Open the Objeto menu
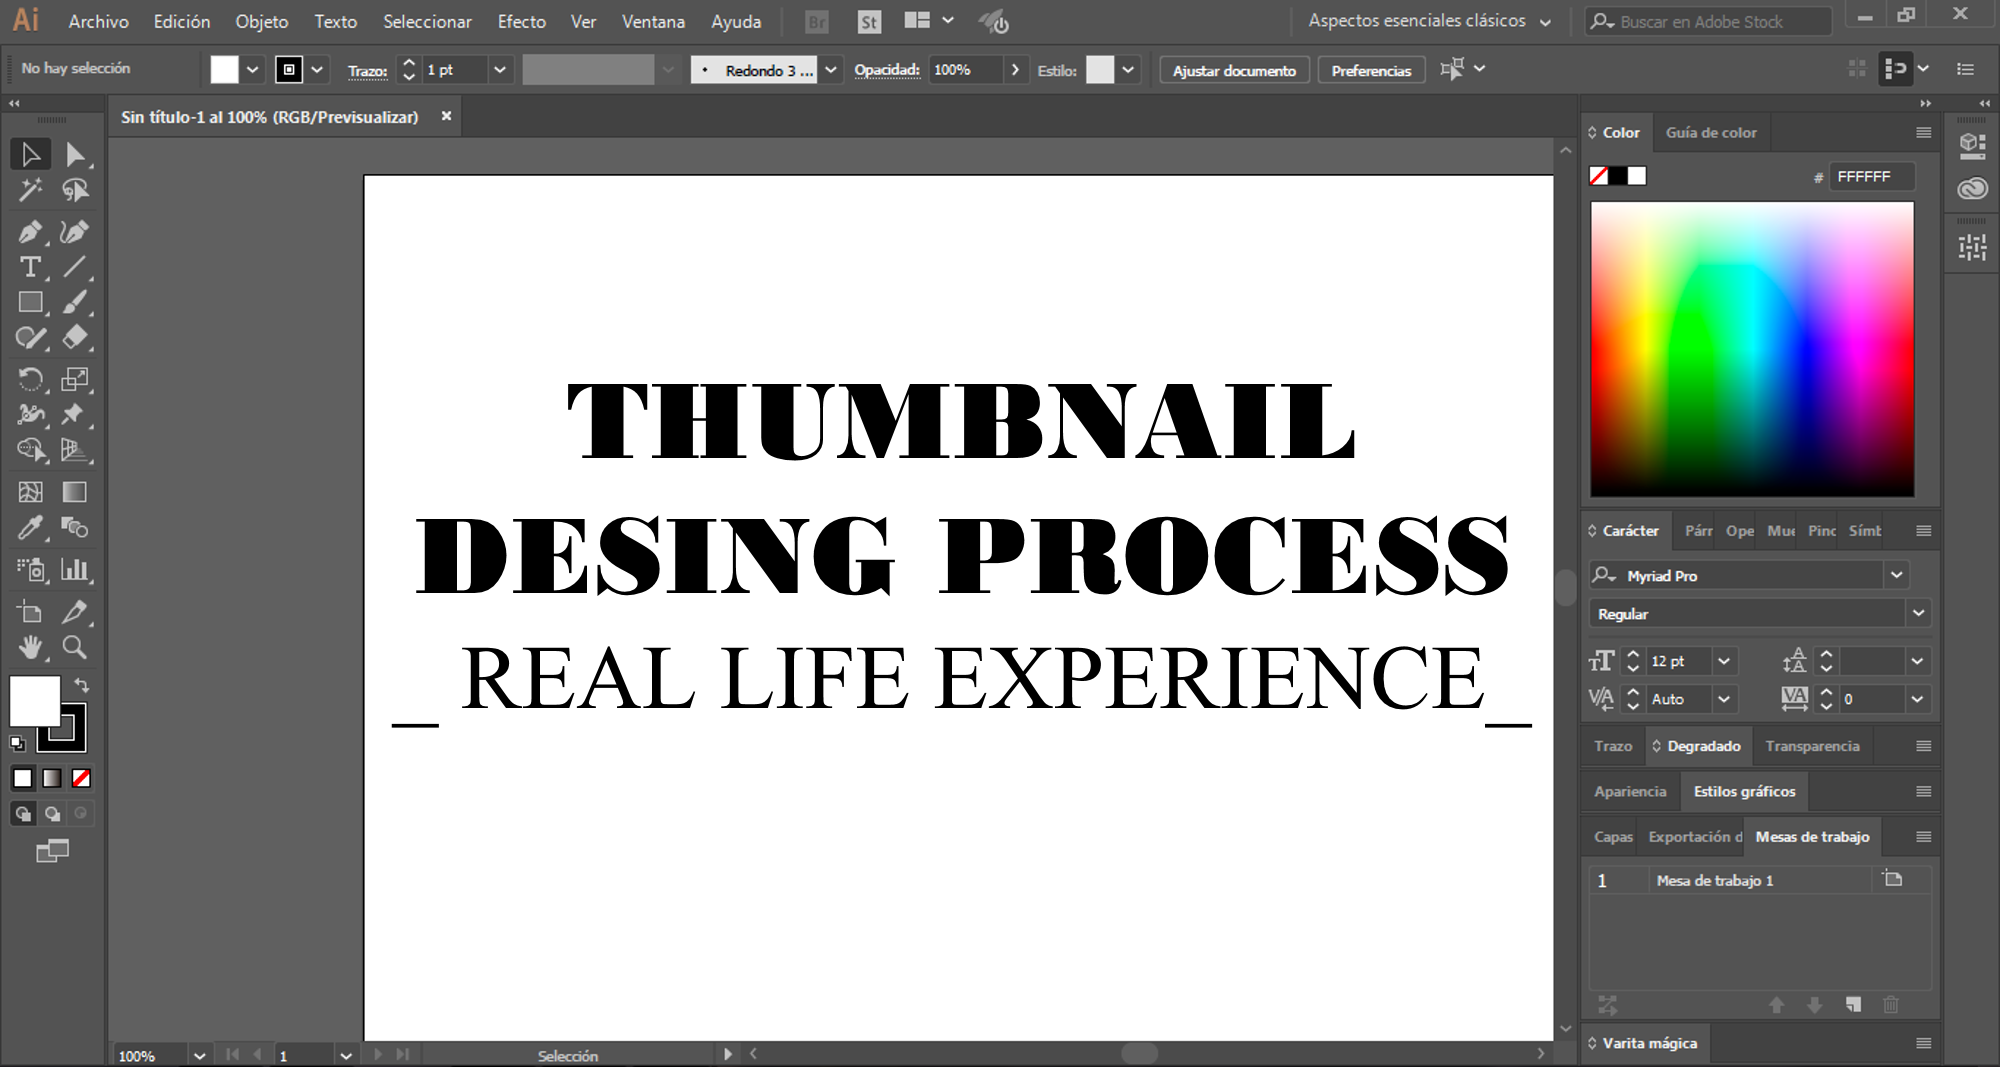This screenshot has width=2000, height=1067. click(x=262, y=21)
